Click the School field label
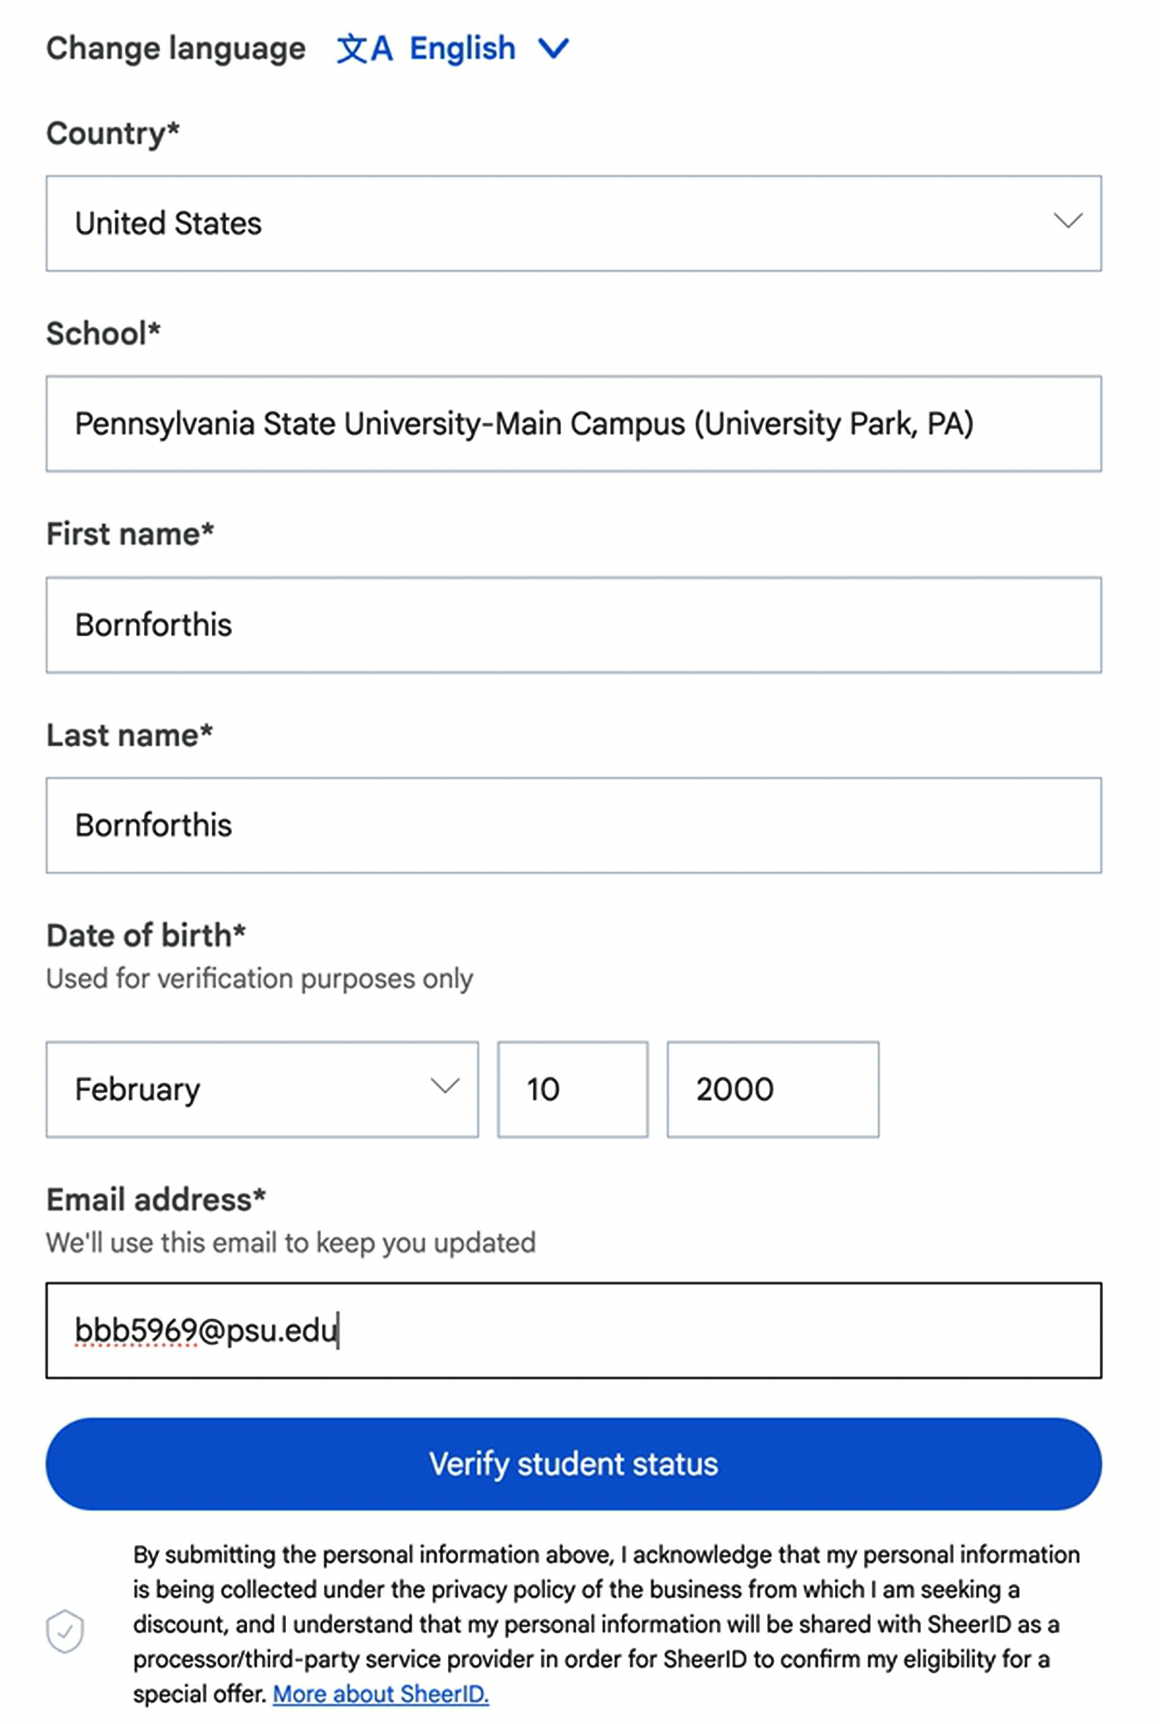Screen dimensions: 1160x1724 (x=103, y=333)
